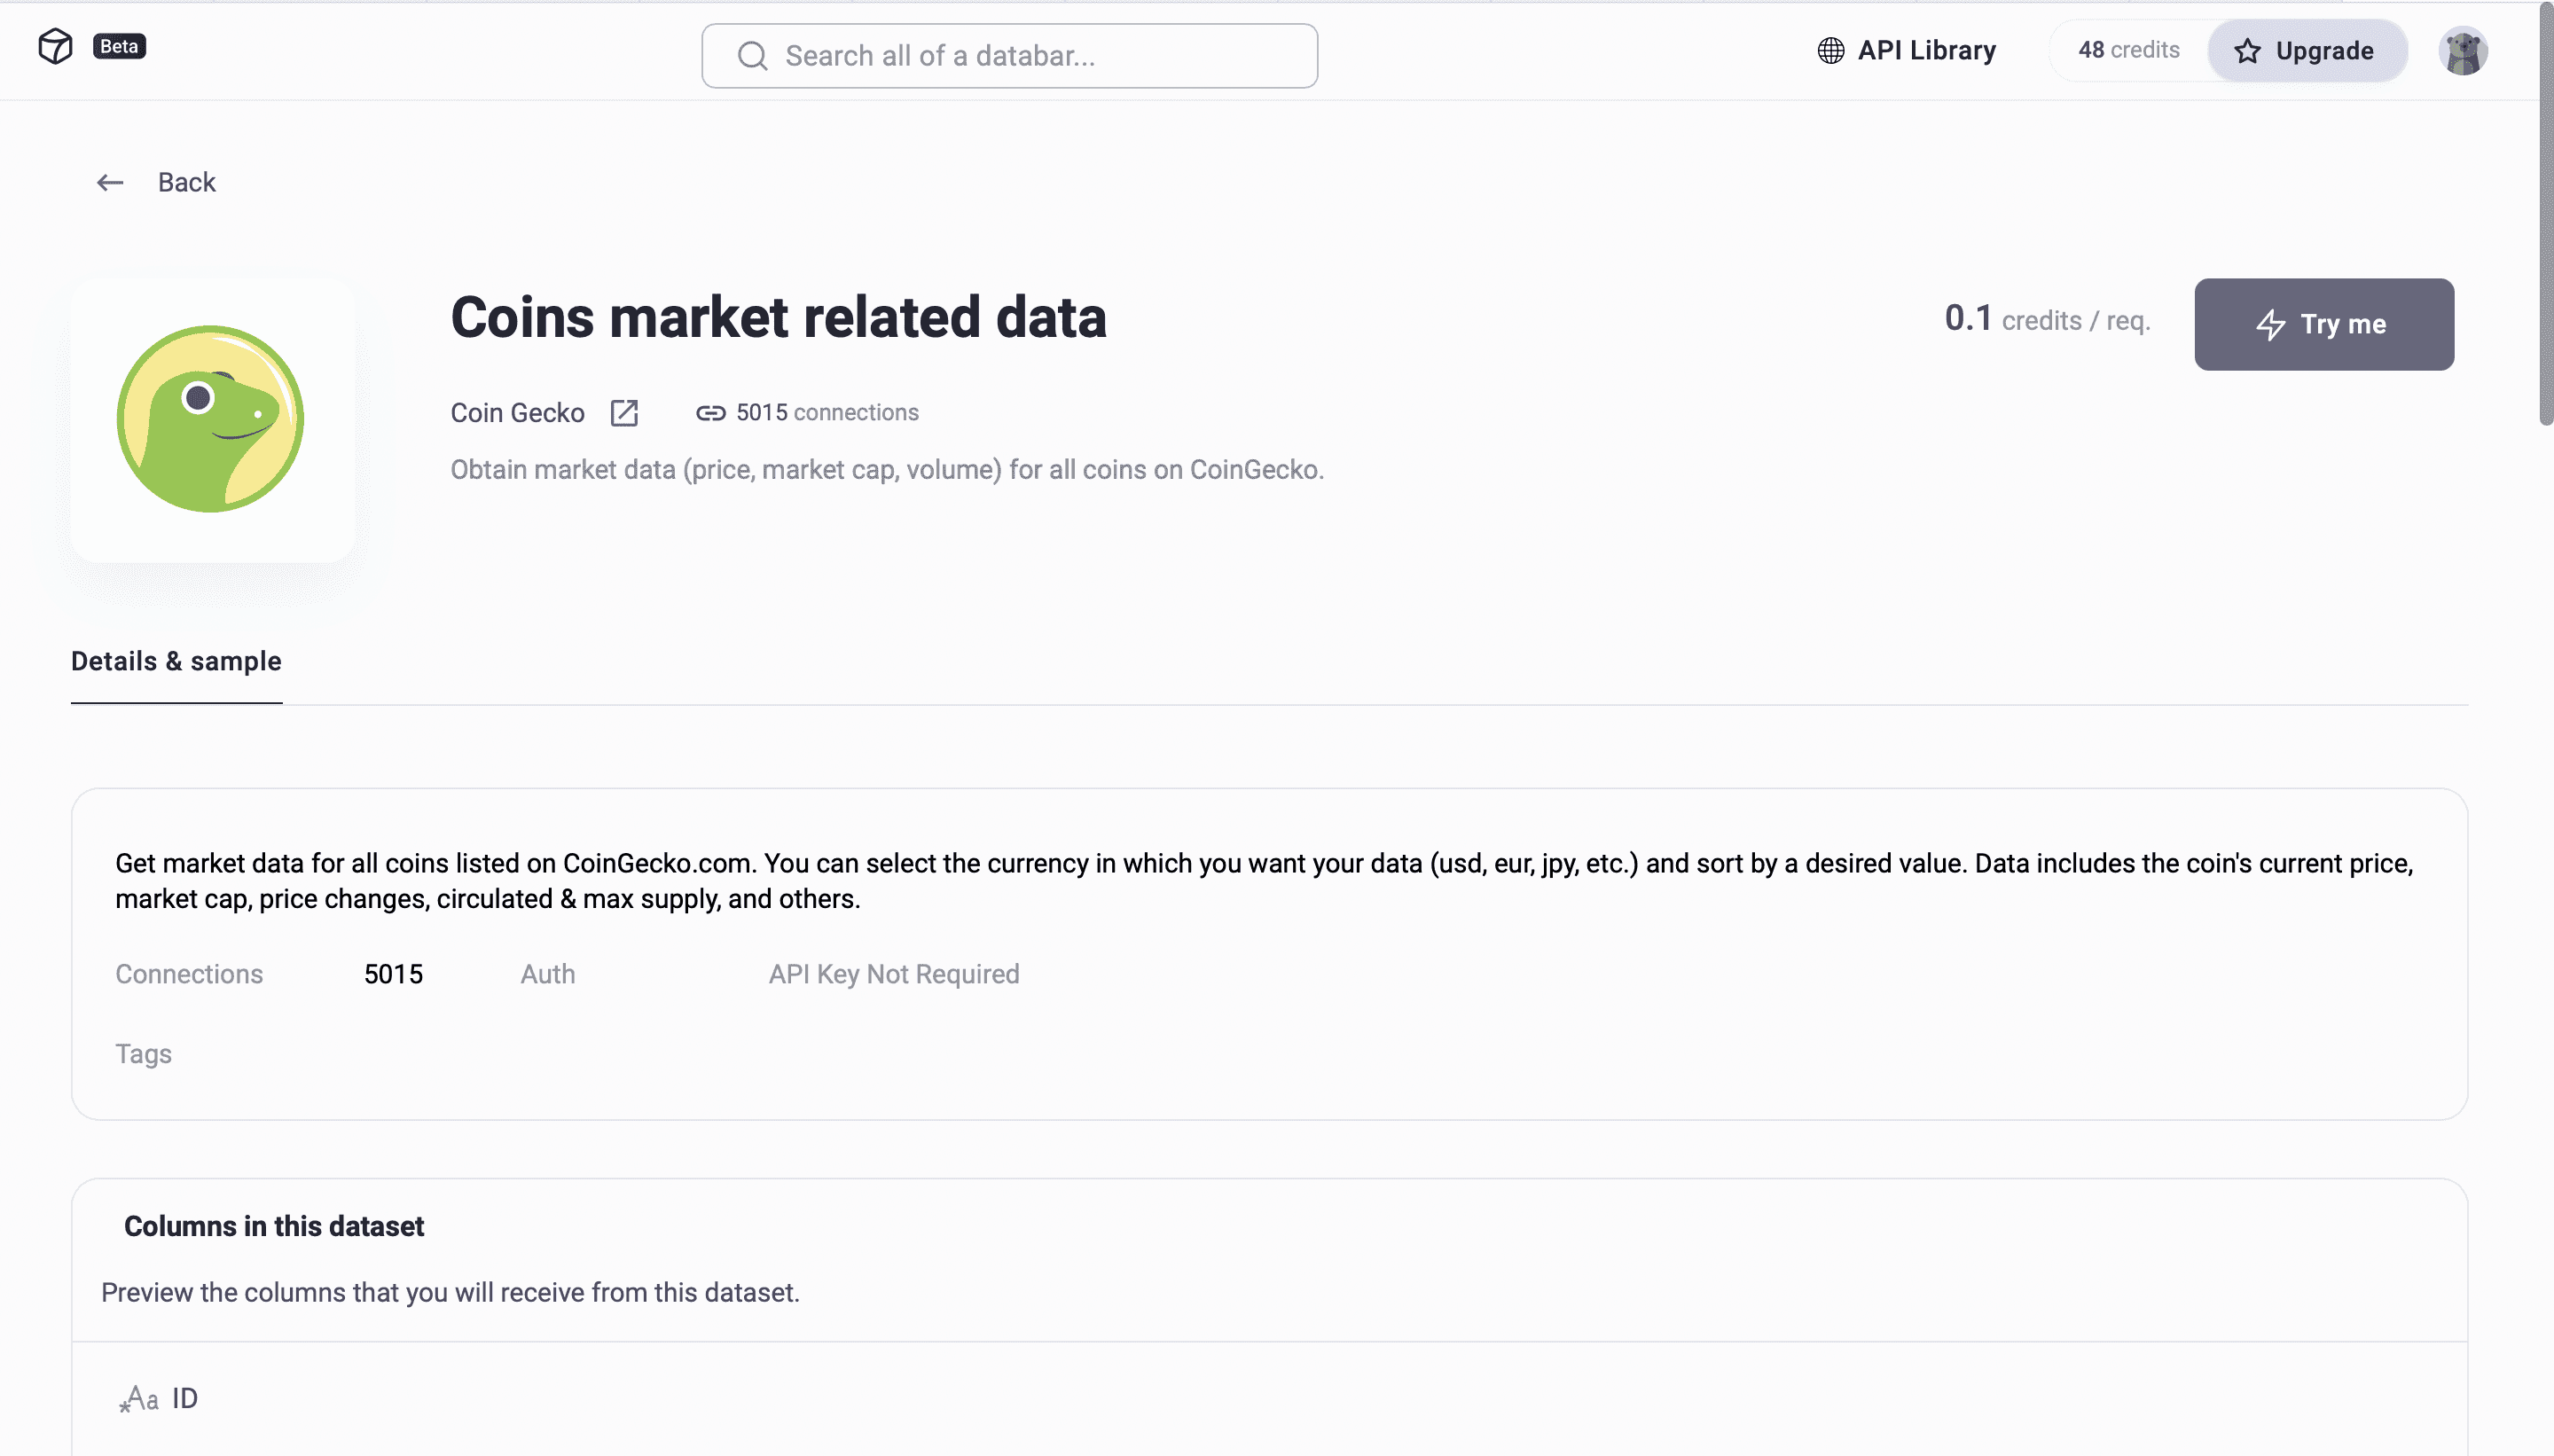This screenshot has width=2554, height=1456.
Task: Switch to Details & sample tab
Action: coord(176,661)
